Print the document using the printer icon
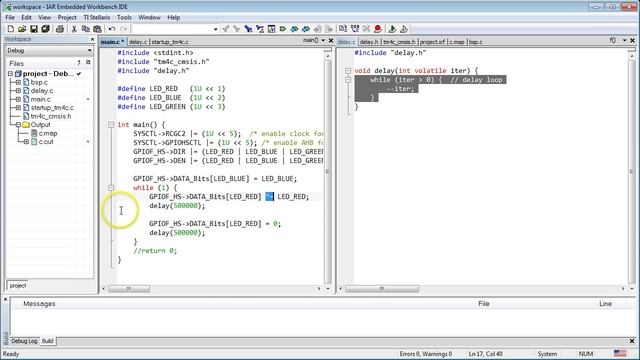Screen dimensions: 640x360 60,29
